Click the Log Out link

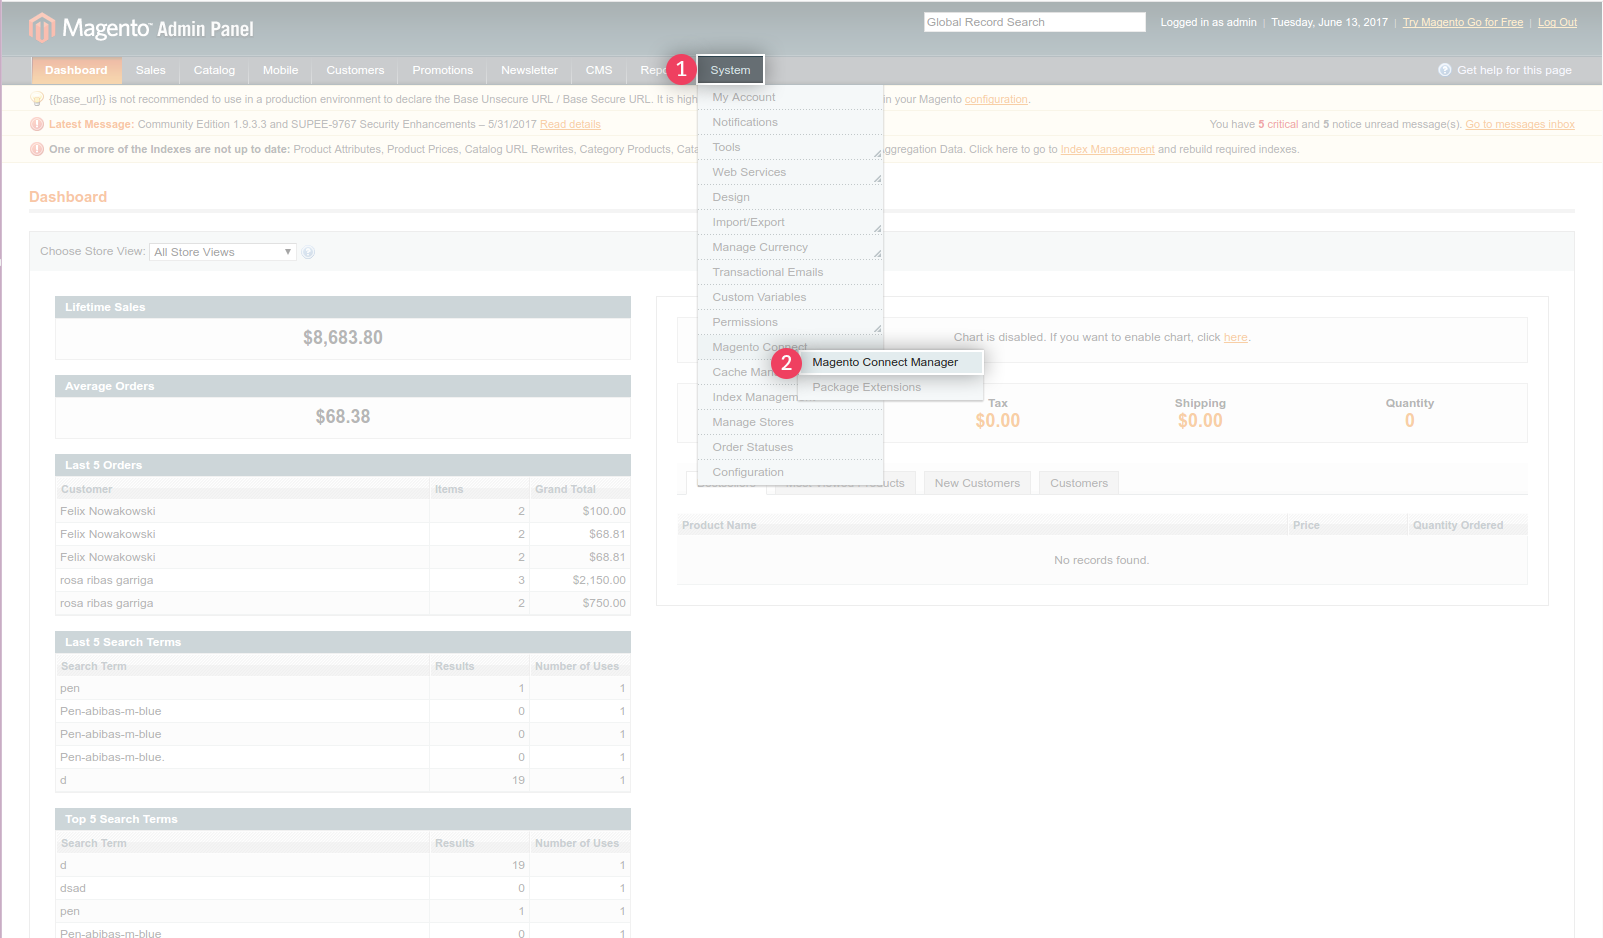coord(1557,22)
